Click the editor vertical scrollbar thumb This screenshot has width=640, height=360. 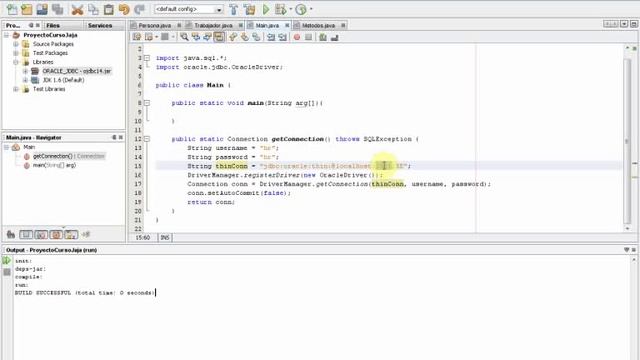(x=627, y=141)
